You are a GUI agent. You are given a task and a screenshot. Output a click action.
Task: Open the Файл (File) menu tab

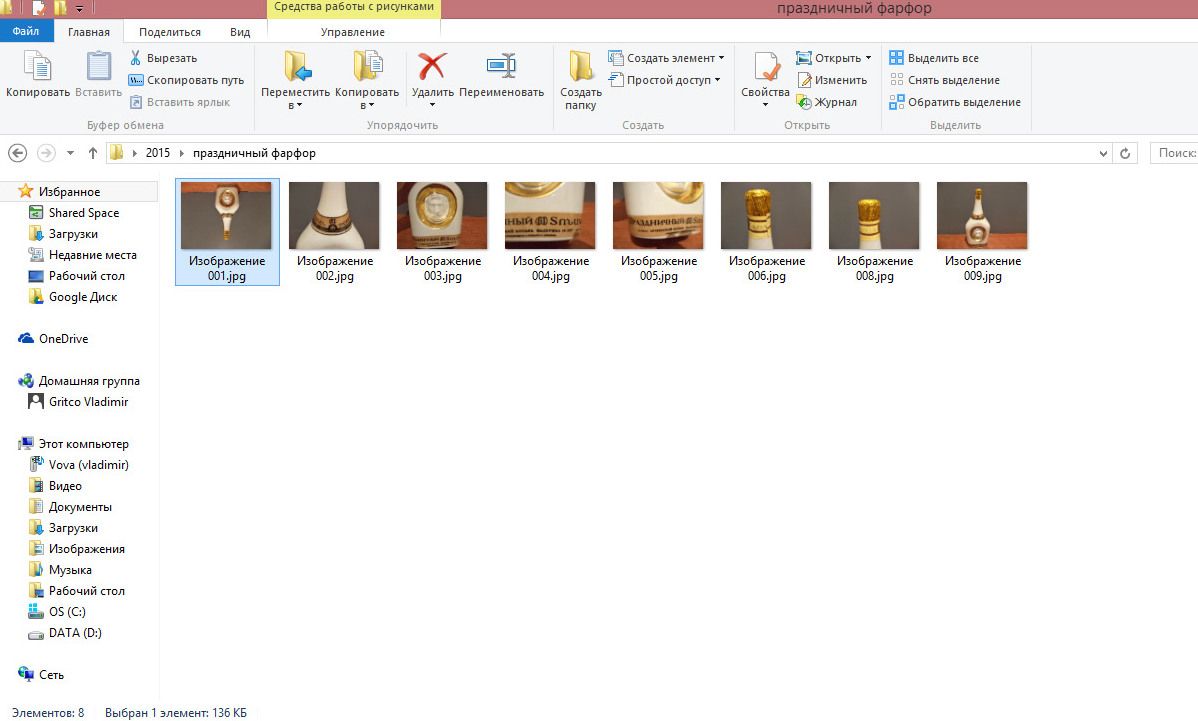26,32
